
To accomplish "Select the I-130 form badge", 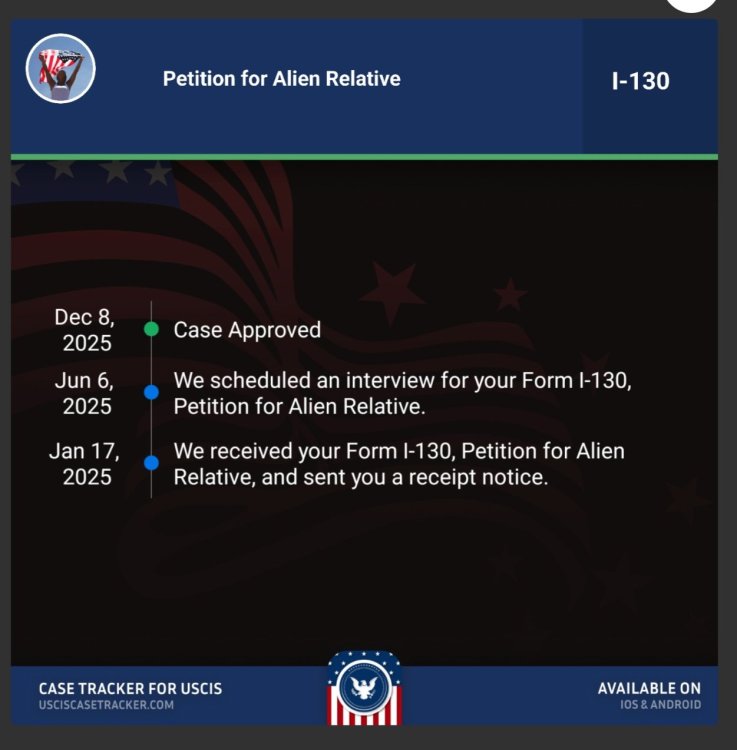I will (640, 81).
